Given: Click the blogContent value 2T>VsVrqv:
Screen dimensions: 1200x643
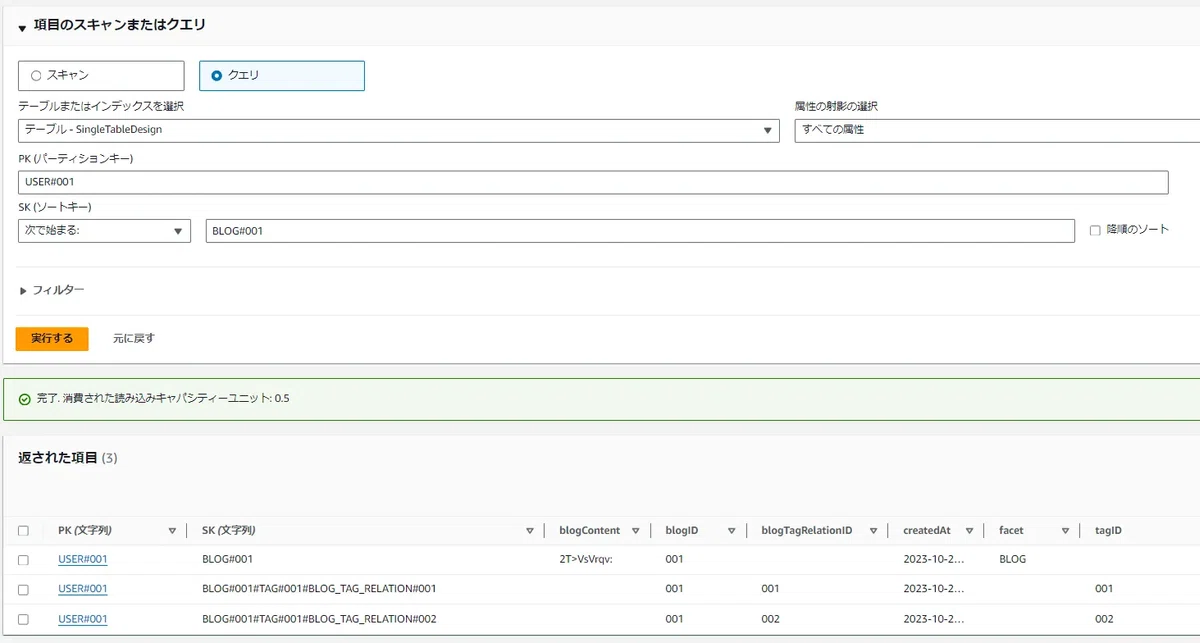Looking at the screenshot, I should (585, 560).
